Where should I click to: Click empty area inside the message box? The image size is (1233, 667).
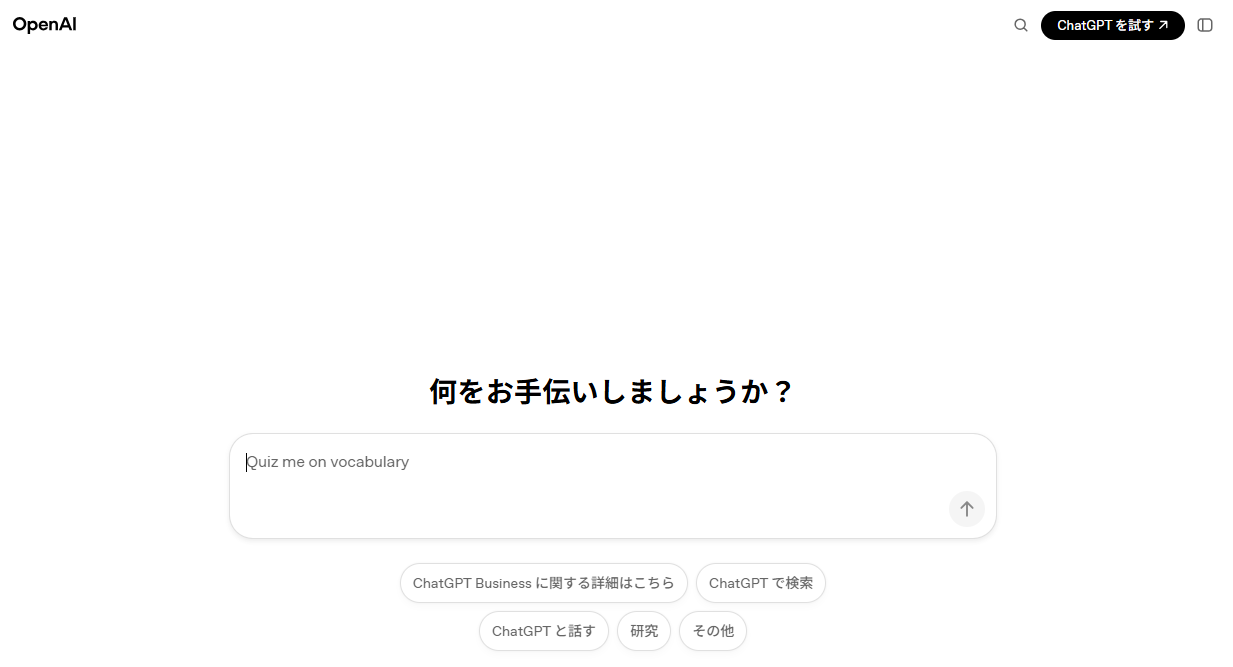click(600, 505)
